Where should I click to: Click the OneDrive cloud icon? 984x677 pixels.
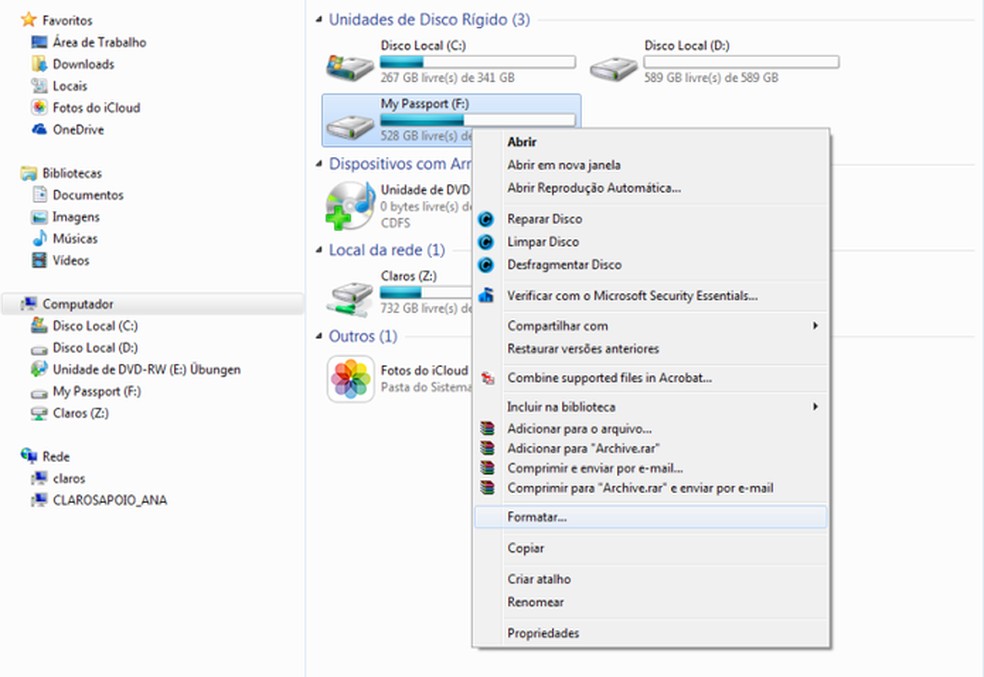(x=39, y=129)
